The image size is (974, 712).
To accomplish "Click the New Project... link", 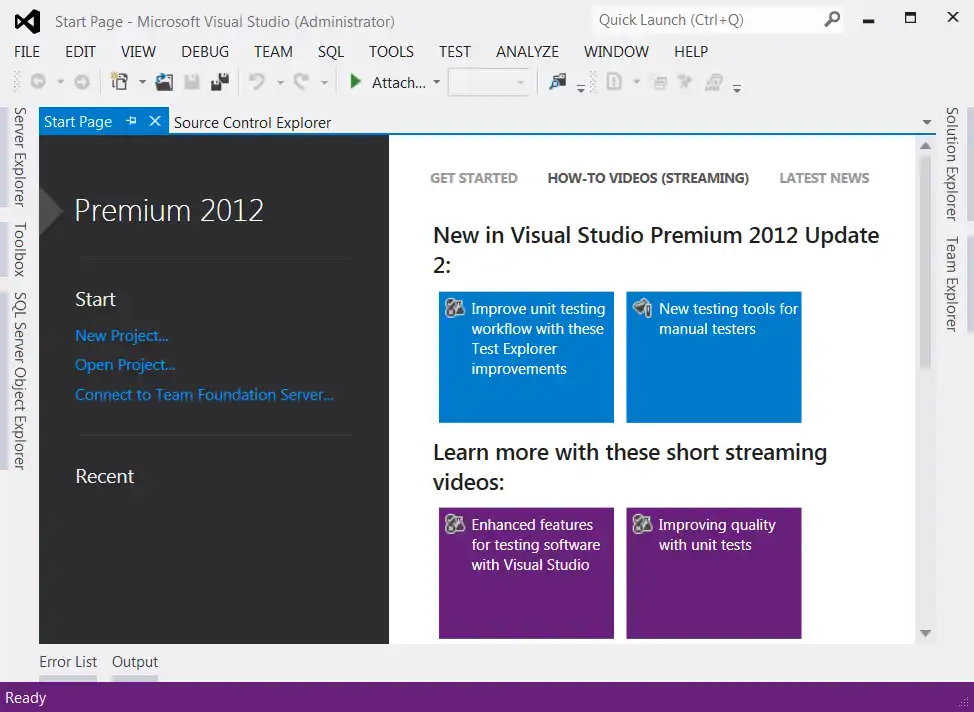I will click(122, 335).
